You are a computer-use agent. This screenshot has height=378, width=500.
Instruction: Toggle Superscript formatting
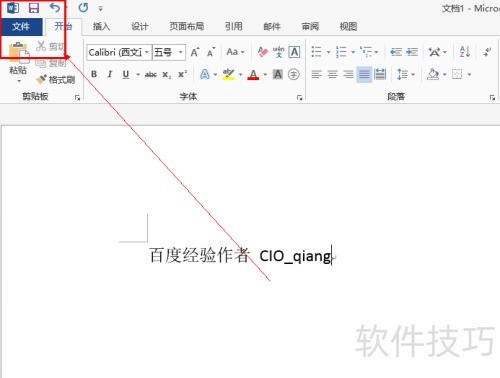[182, 74]
